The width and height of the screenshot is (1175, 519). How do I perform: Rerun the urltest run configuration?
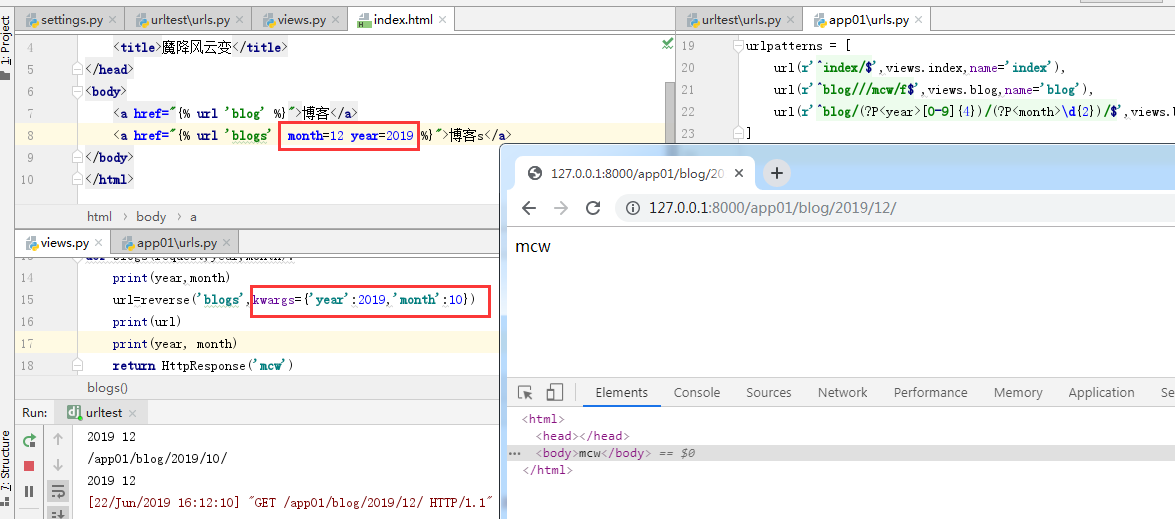[29, 440]
